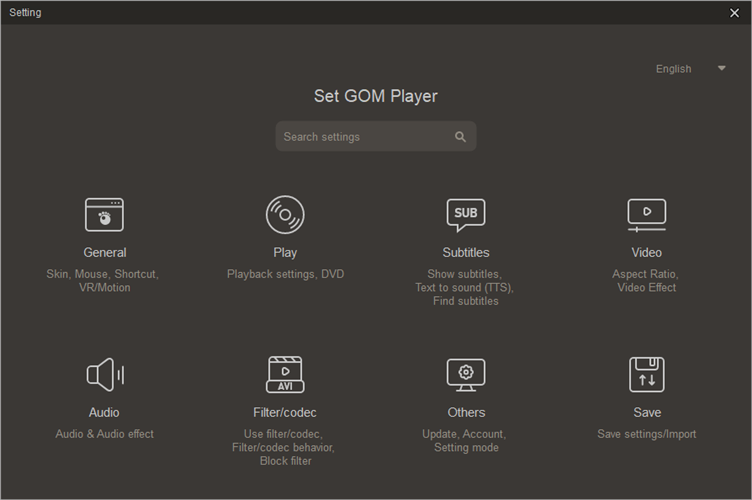Click 'Aspect Ratio, Video Effect' description
This screenshot has height=500, width=752.
(646, 281)
